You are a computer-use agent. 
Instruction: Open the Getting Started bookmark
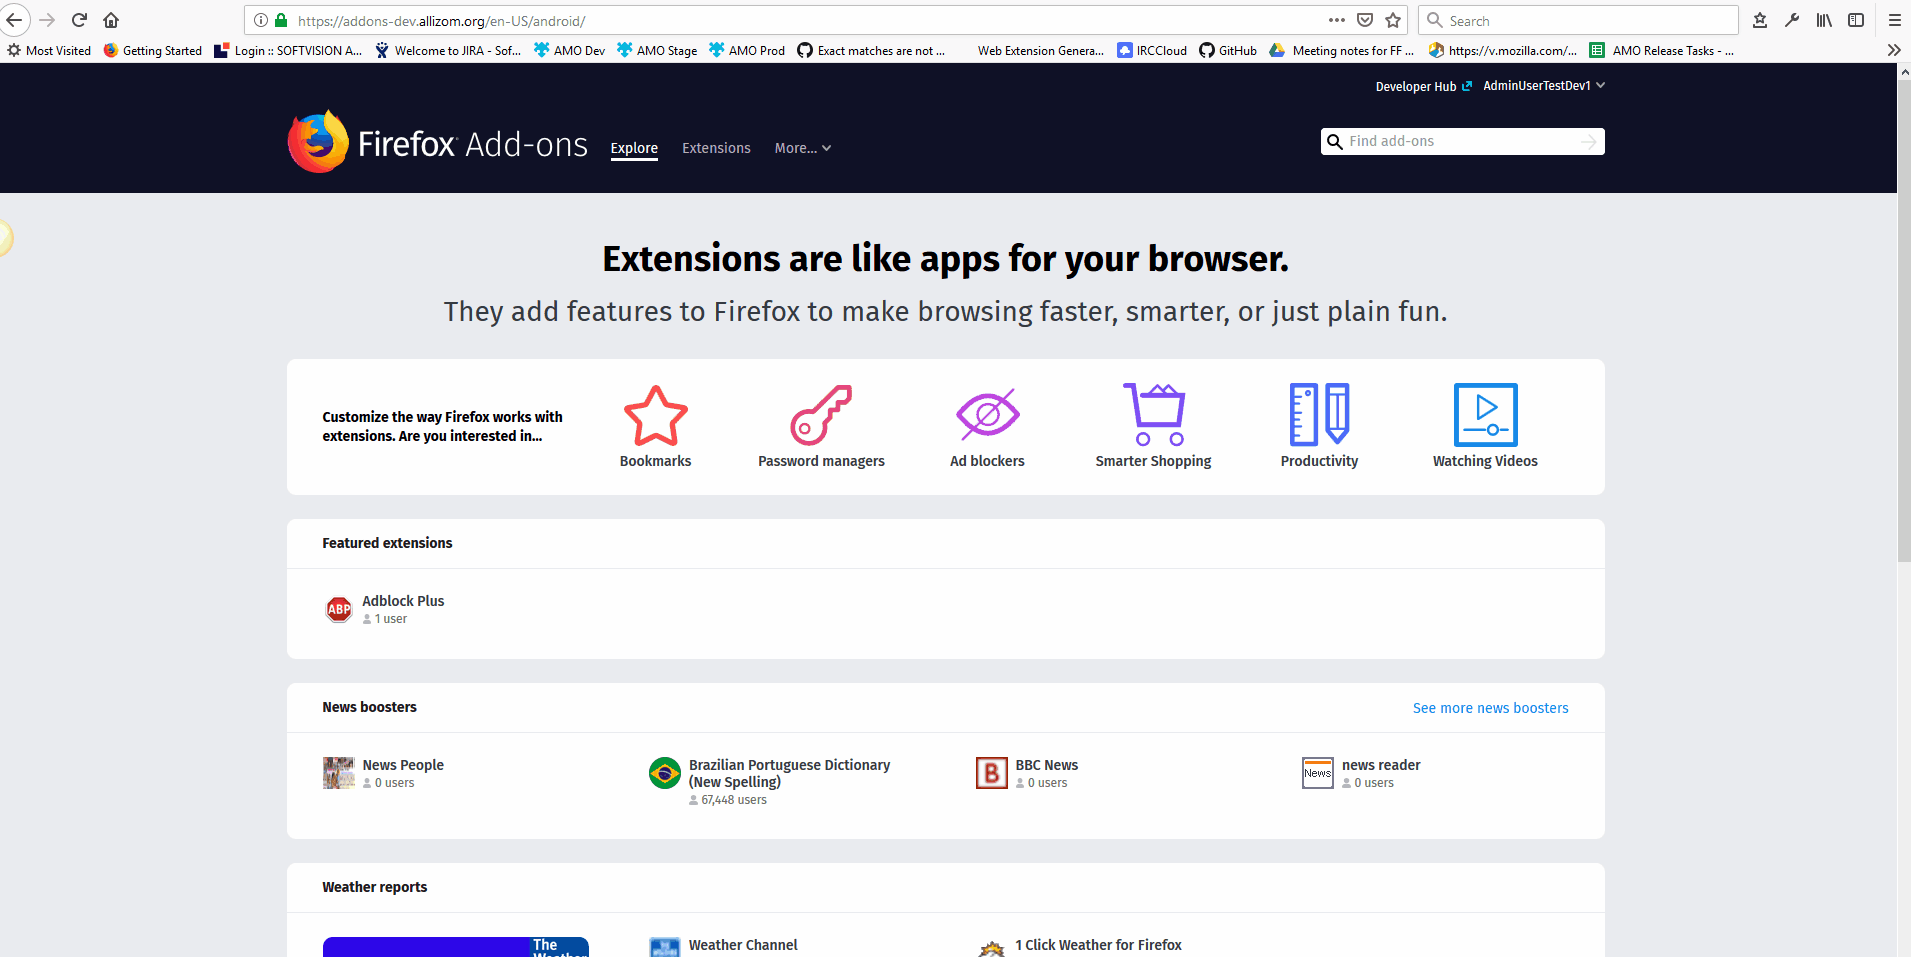[x=153, y=50]
